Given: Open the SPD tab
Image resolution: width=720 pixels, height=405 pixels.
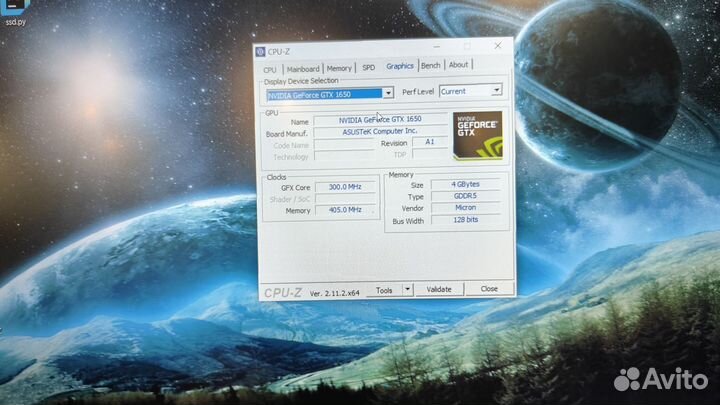Looking at the screenshot, I should click(369, 68).
